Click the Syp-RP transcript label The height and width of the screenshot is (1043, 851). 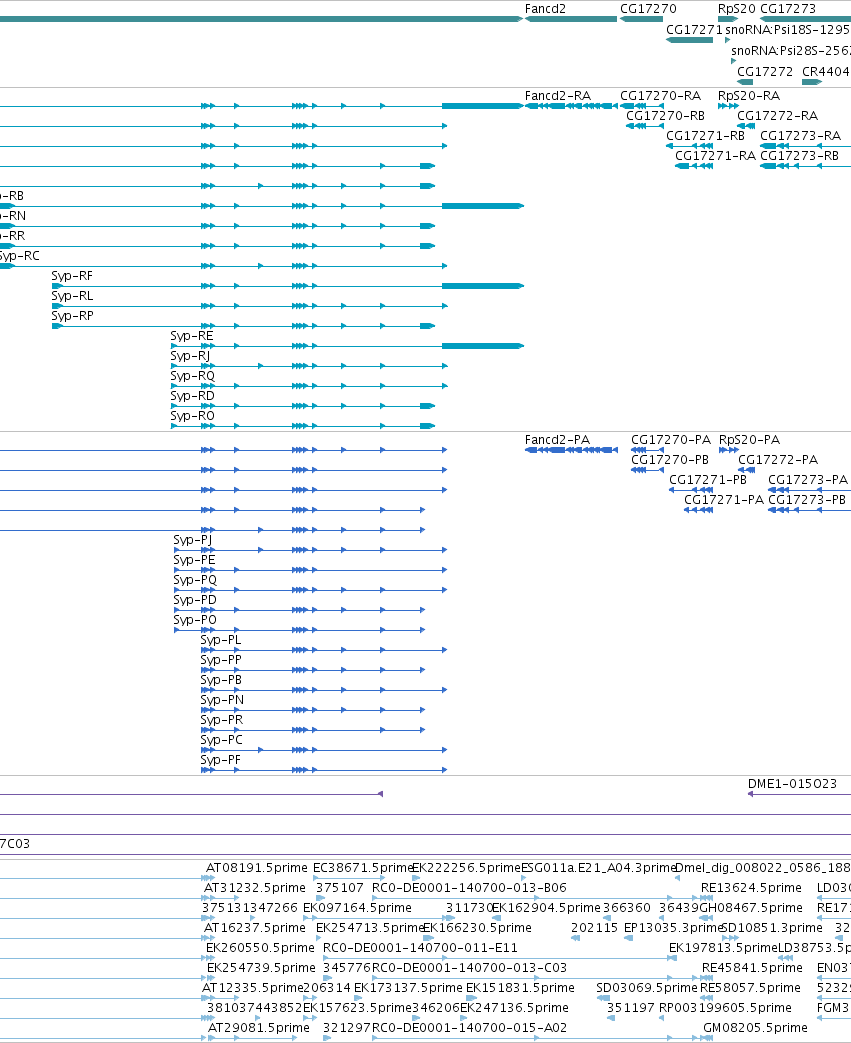point(73,316)
